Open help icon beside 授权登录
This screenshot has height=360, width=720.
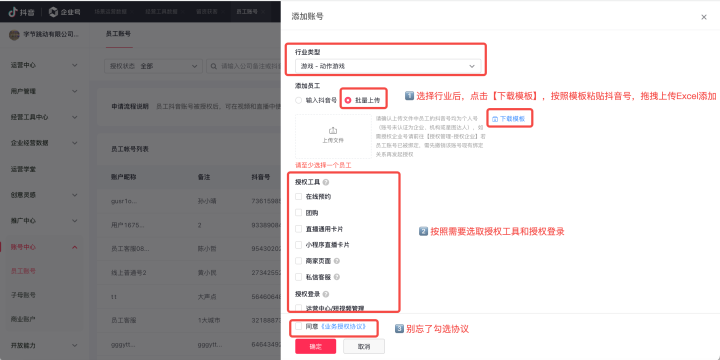[x=326, y=294]
